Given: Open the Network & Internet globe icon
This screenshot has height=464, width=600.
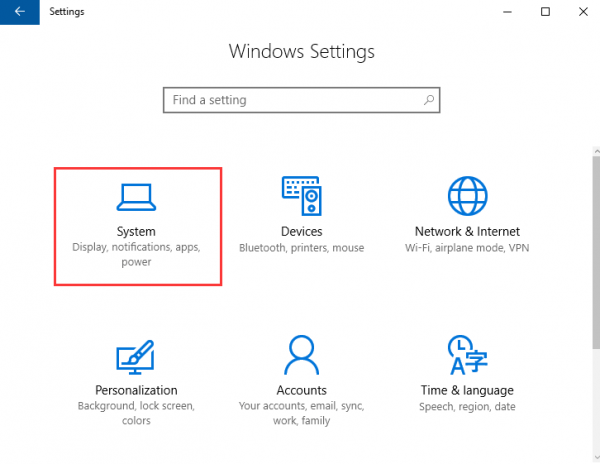Looking at the screenshot, I should pos(467,196).
